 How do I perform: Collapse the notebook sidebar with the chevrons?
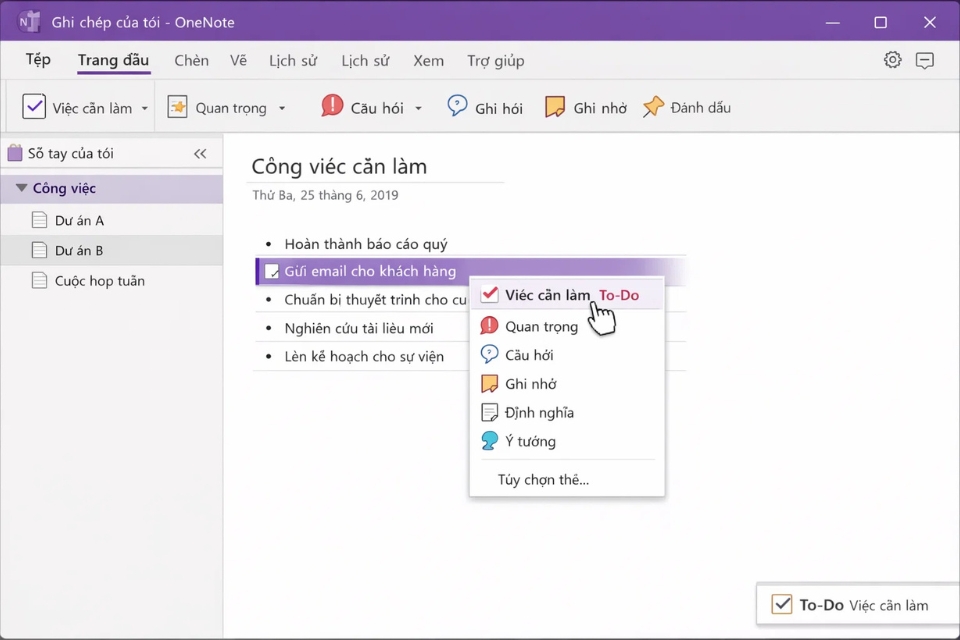click(199, 153)
